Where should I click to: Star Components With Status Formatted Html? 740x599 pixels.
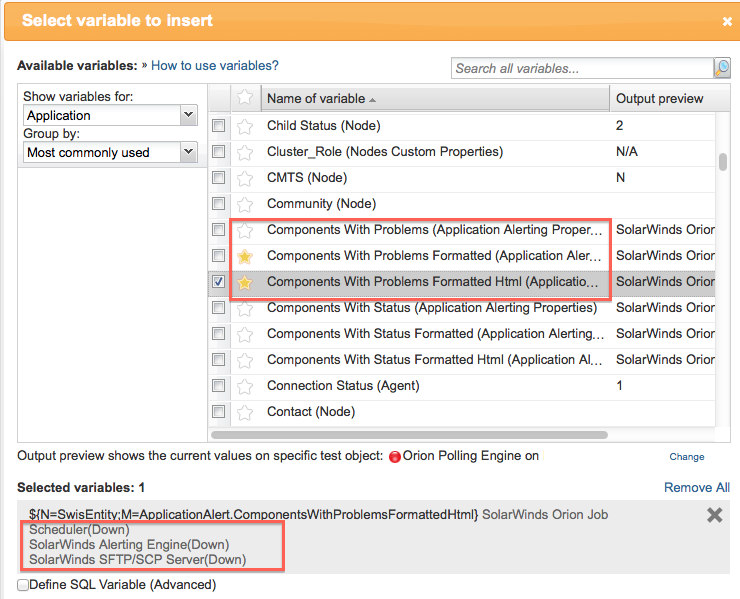click(x=245, y=361)
